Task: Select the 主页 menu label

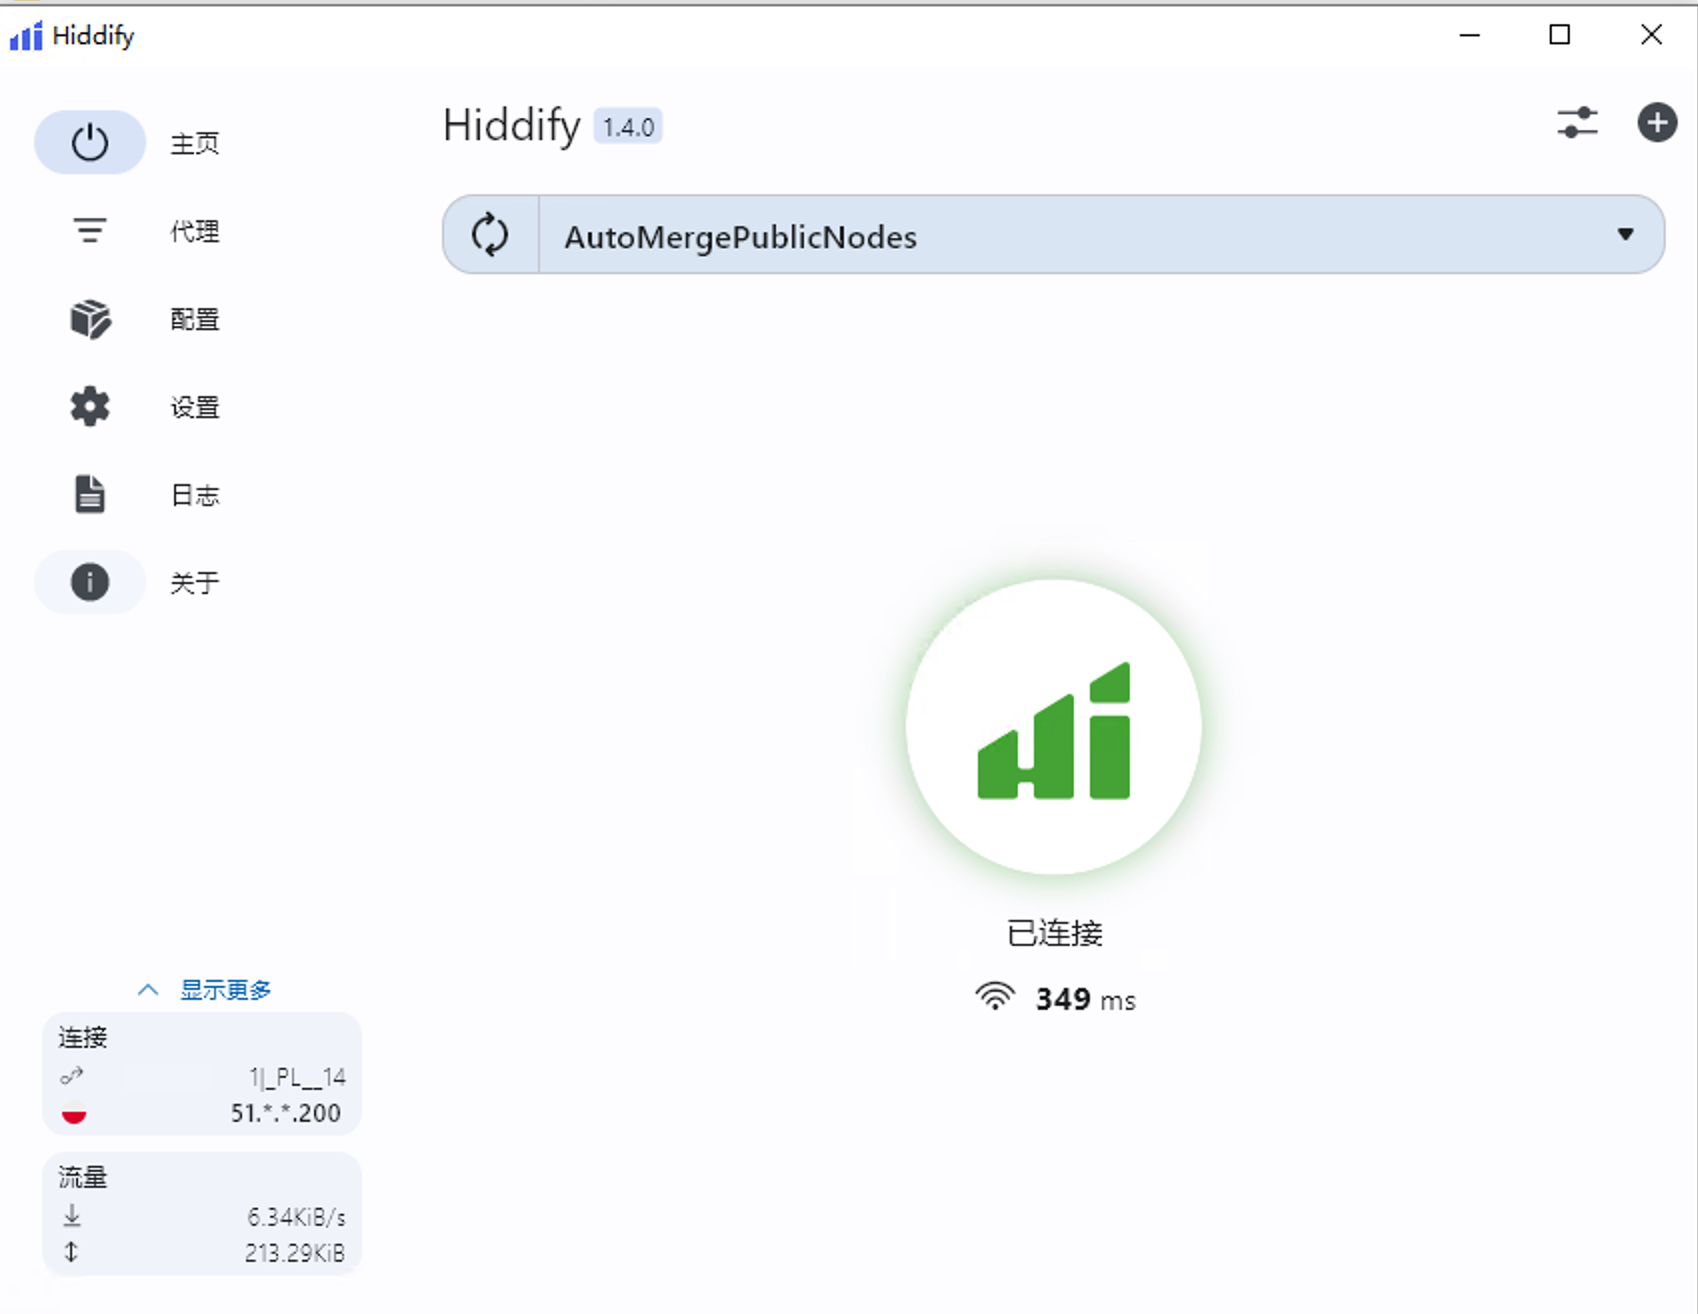Action: coord(195,144)
